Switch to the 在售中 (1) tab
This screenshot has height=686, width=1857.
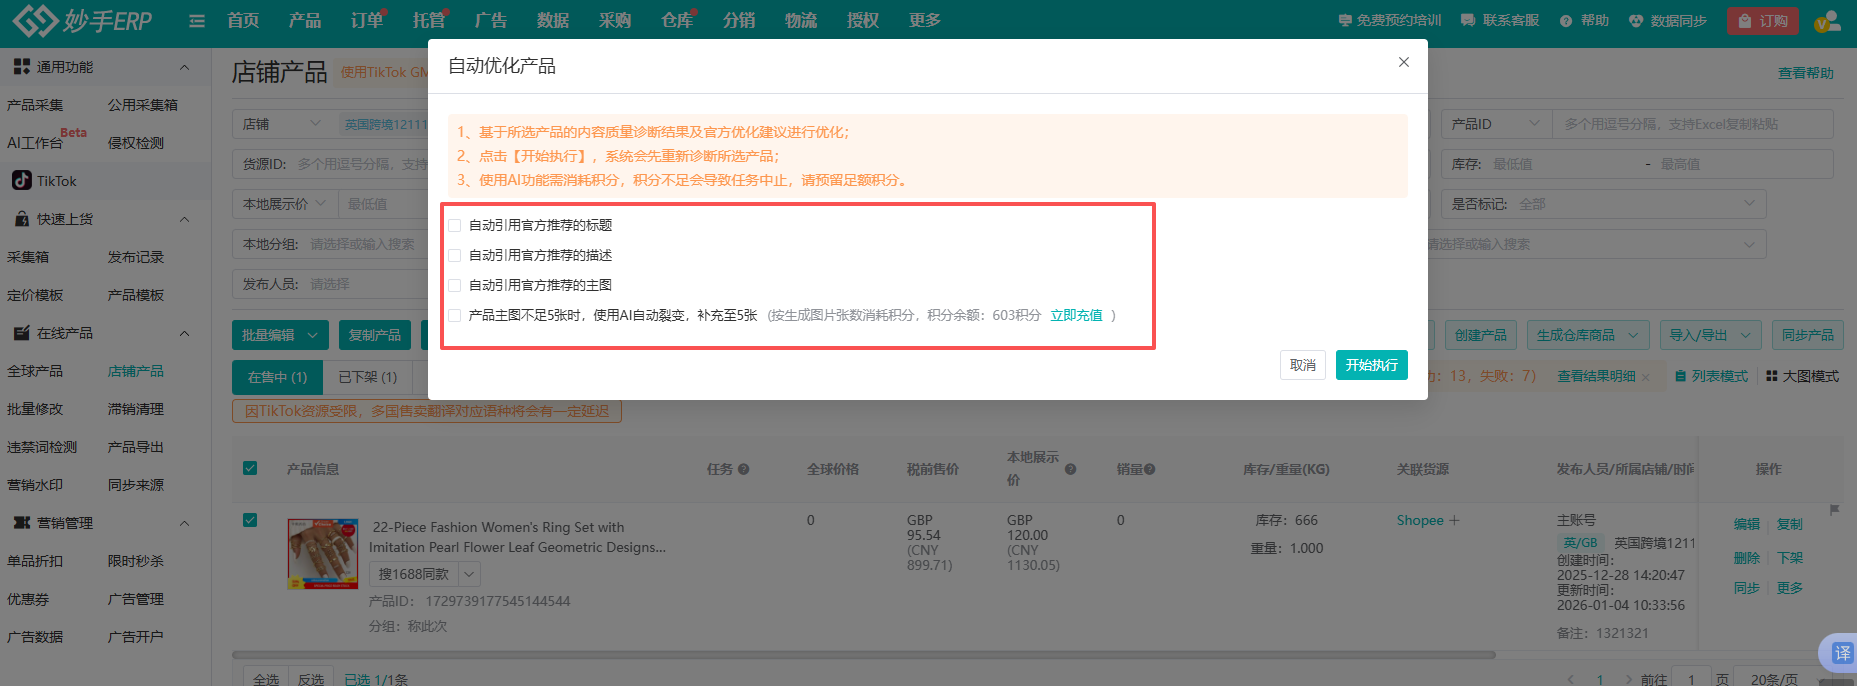point(277,377)
